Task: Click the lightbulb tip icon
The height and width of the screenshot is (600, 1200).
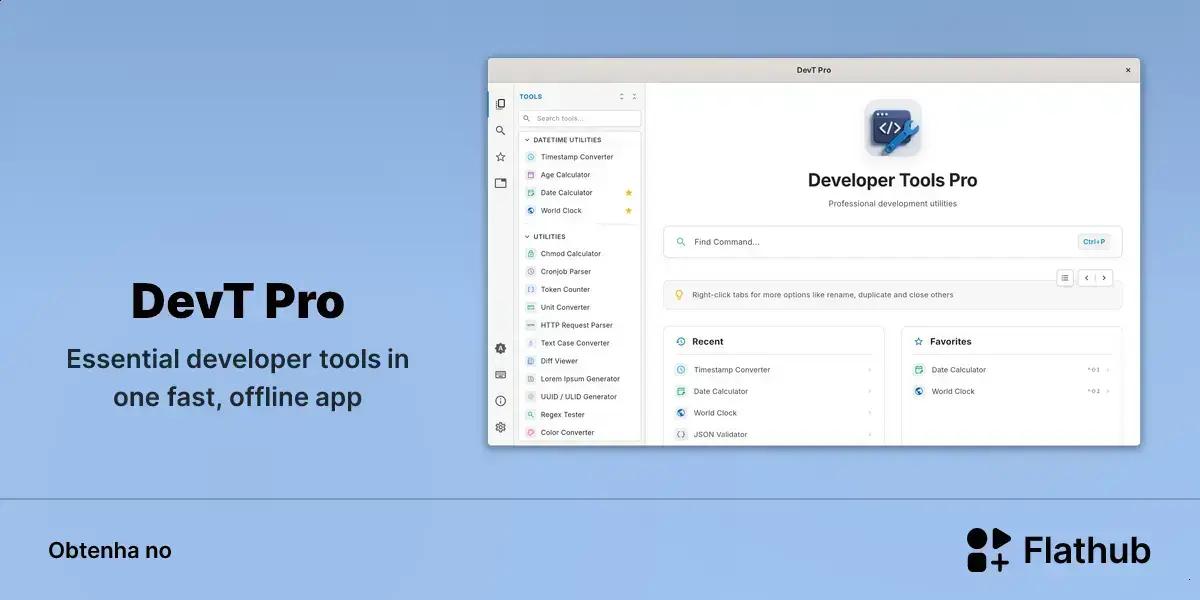Action: 679,295
